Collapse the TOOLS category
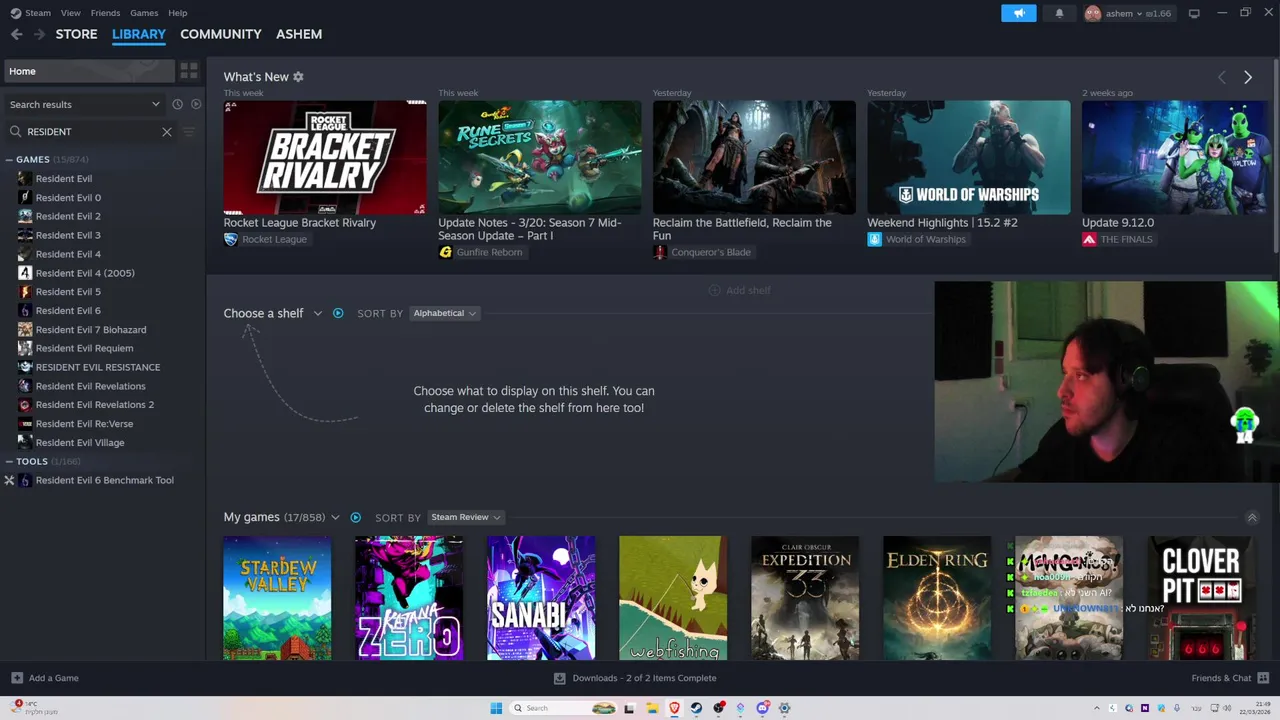This screenshot has width=1280, height=720. tap(9, 461)
